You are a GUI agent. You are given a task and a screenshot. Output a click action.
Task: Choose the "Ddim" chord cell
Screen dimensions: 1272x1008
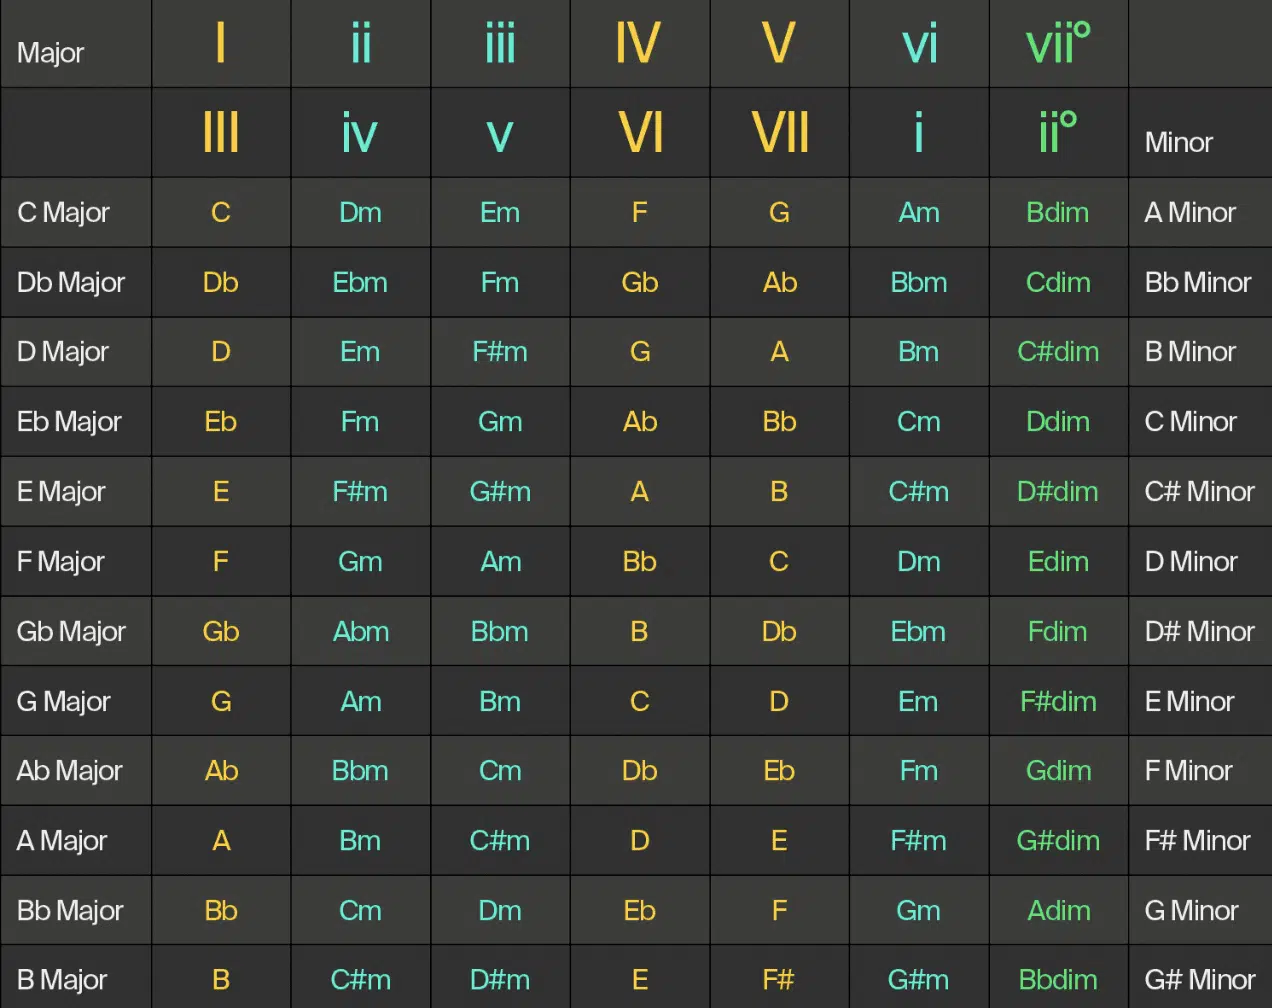click(x=1058, y=422)
